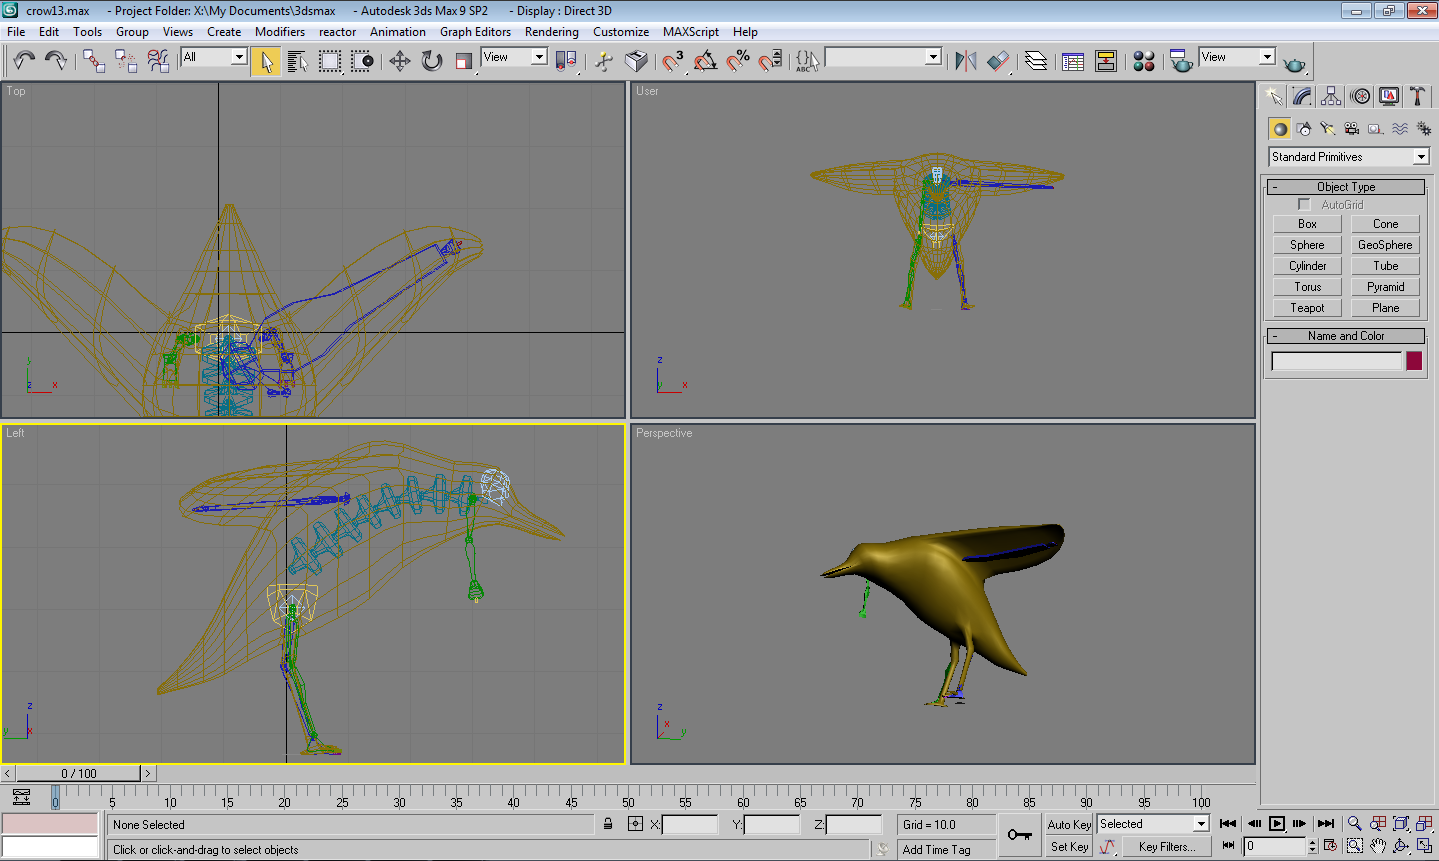
Task: Select the Move tool in the toolbar
Action: pyautogui.click(x=399, y=61)
